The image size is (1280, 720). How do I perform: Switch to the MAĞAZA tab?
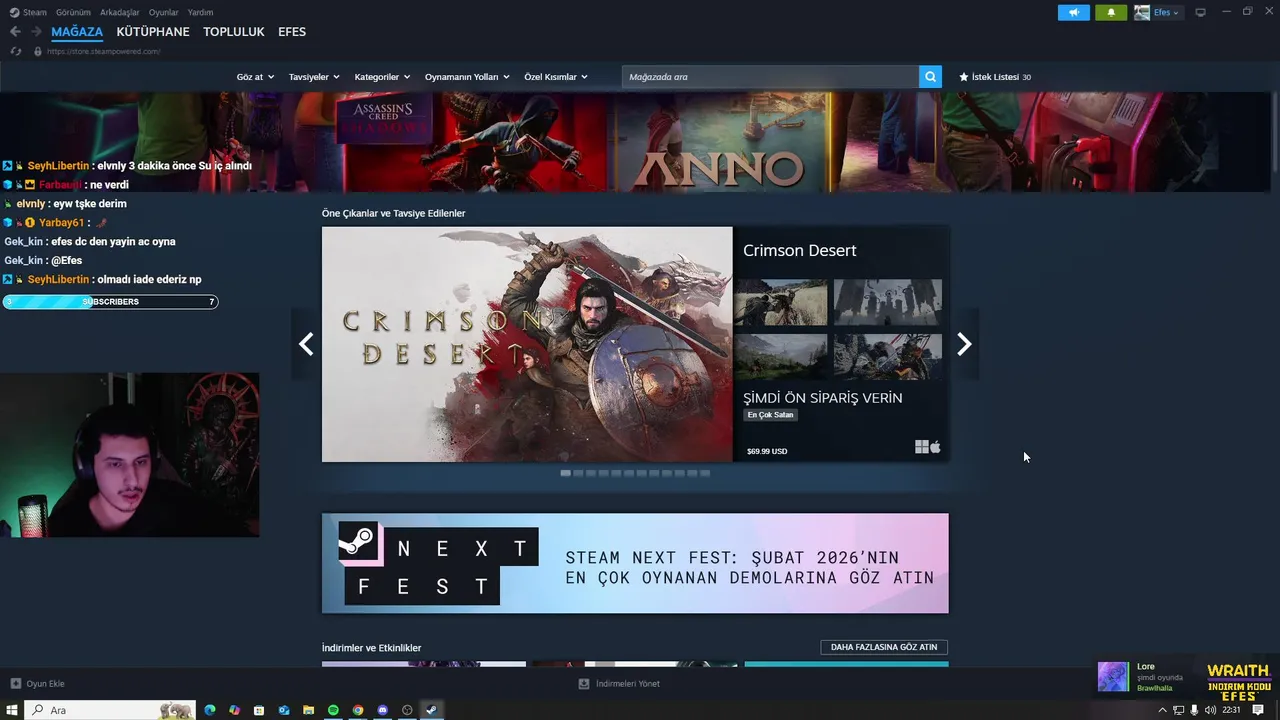(77, 32)
